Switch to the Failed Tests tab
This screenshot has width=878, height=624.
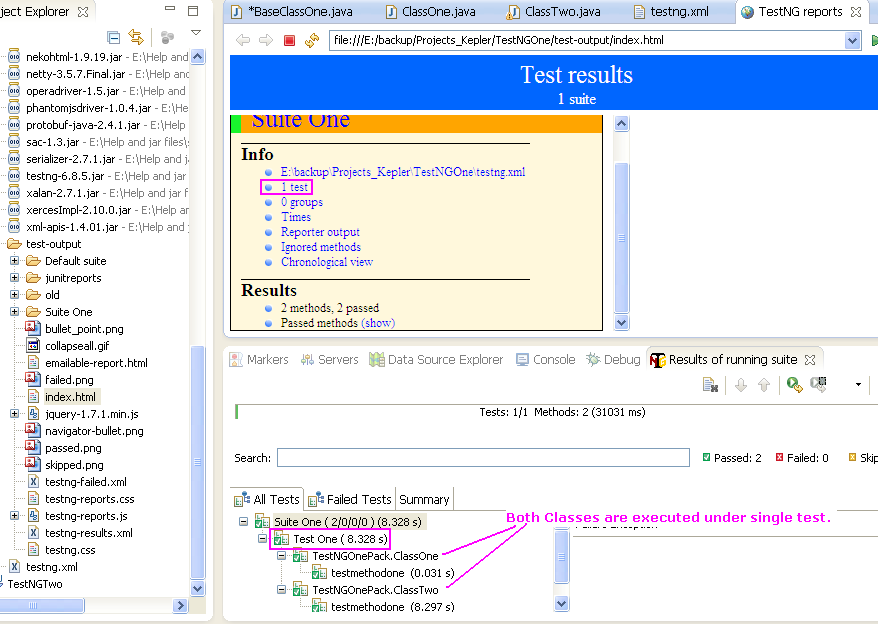coord(352,499)
